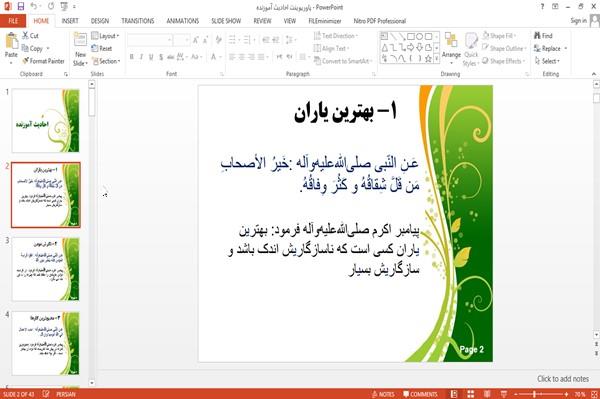Open the REVIEW tab
The width and height of the screenshot is (600, 399).
click(x=262, y=21)
